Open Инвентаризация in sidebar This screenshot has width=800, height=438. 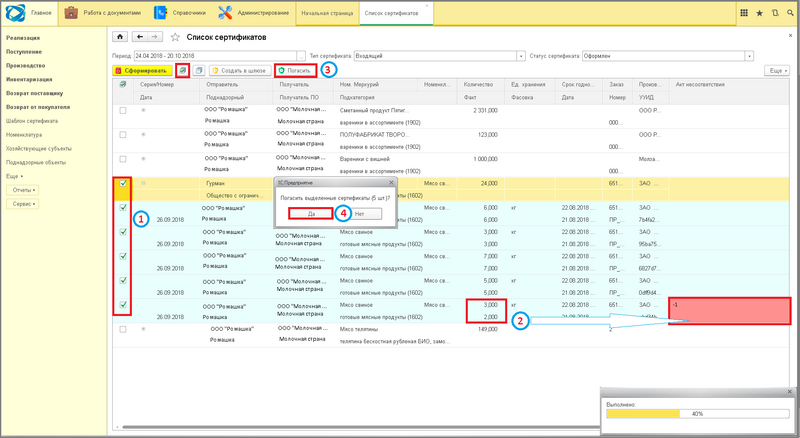[x=29, y=79]
